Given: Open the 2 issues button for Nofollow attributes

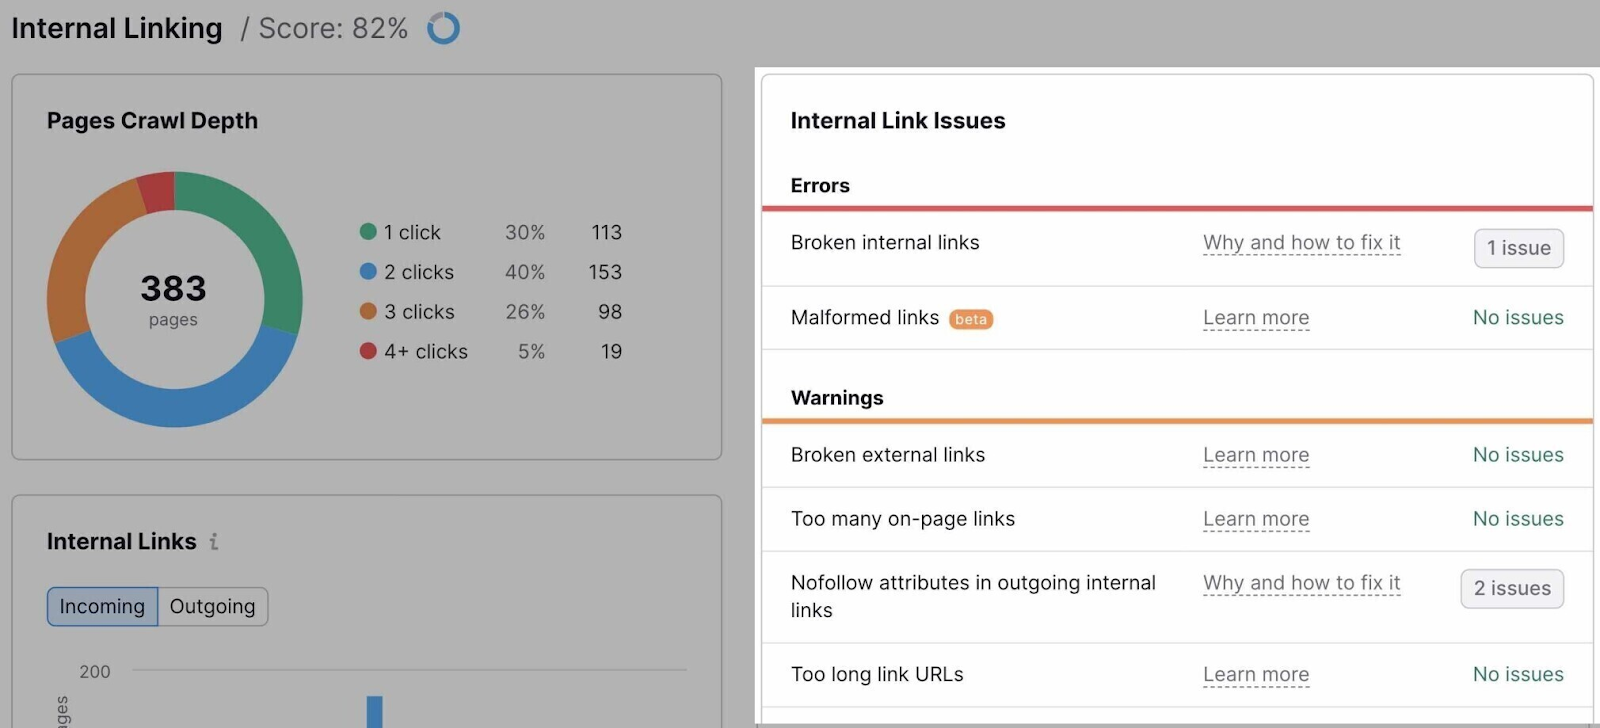Looking at the screenshot, I should pos(1512,589).
